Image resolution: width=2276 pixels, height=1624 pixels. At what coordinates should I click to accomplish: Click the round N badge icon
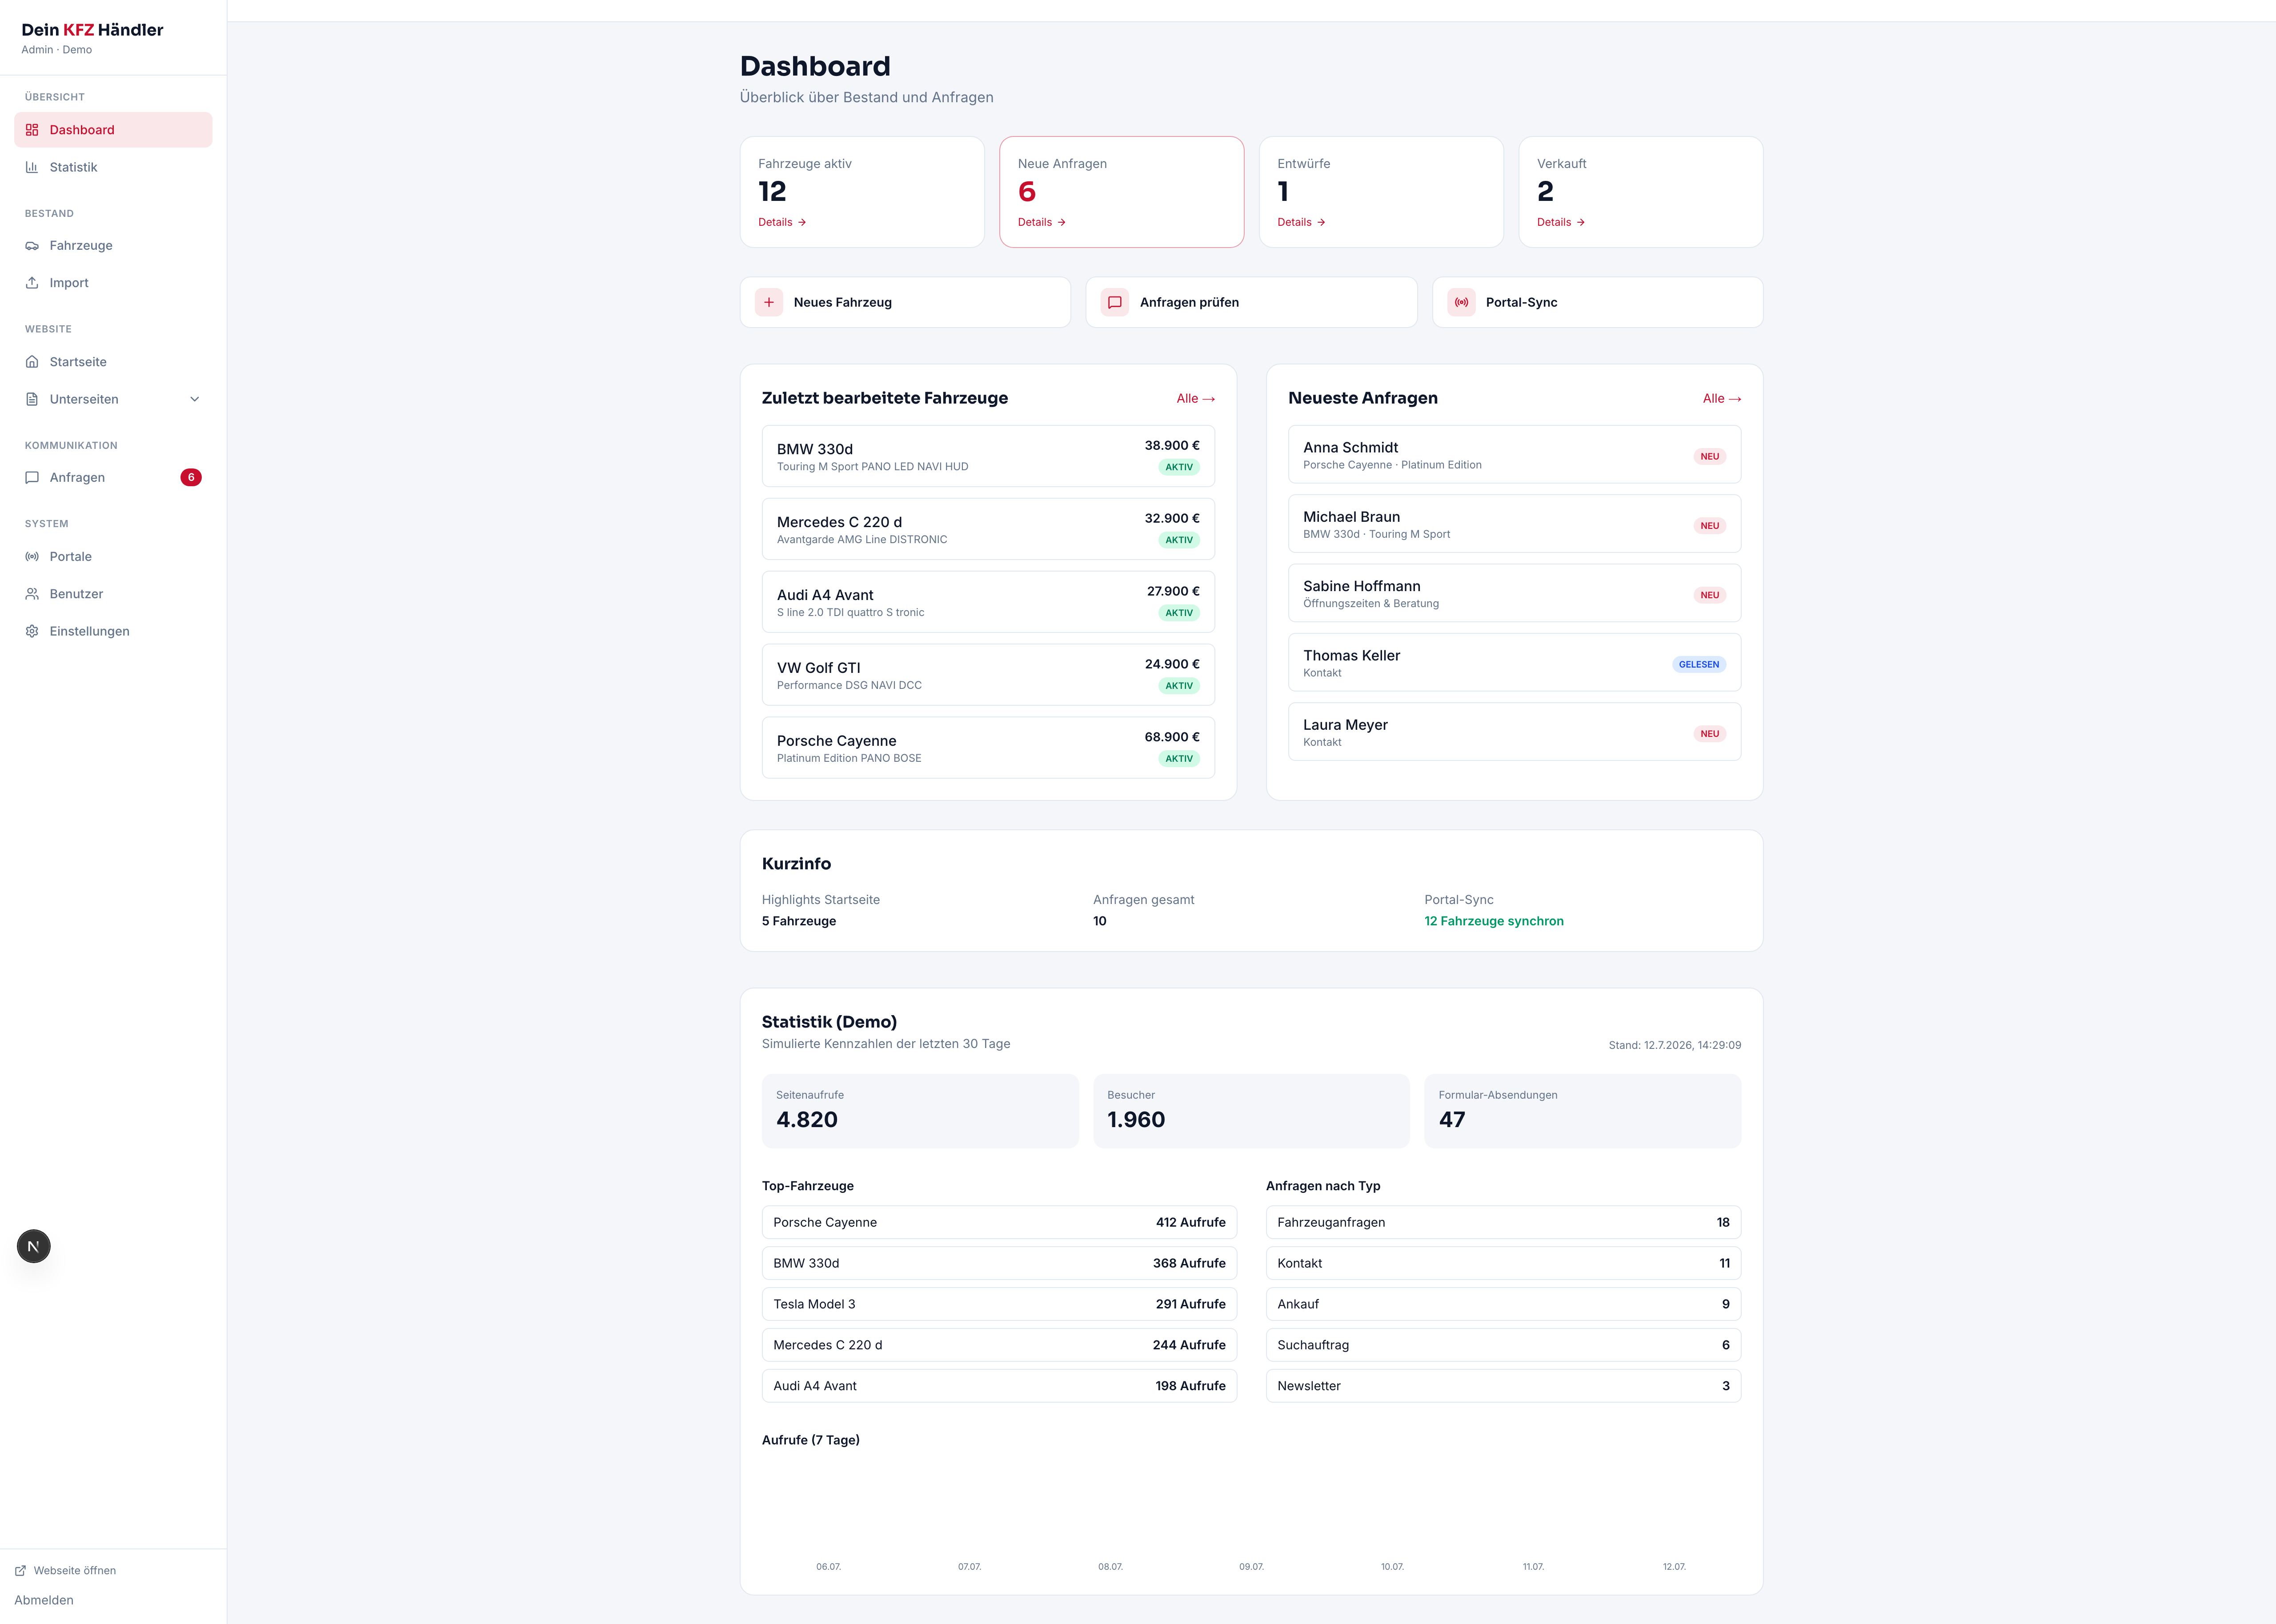coord(34,1246)
